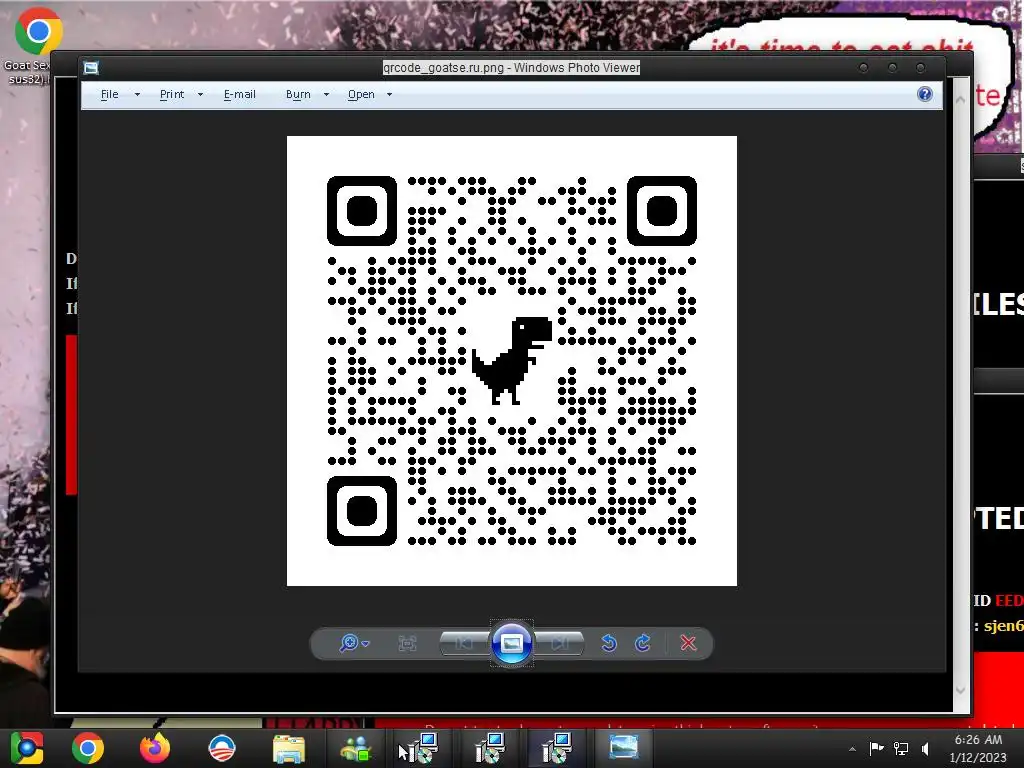
Task: Play the slide show
Action: (511, 643)
